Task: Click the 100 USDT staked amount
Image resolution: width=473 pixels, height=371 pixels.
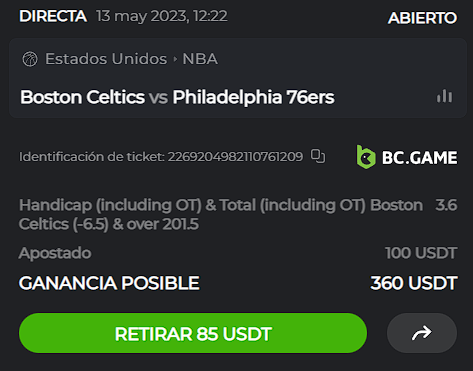Action: click(x=421, y=253)
